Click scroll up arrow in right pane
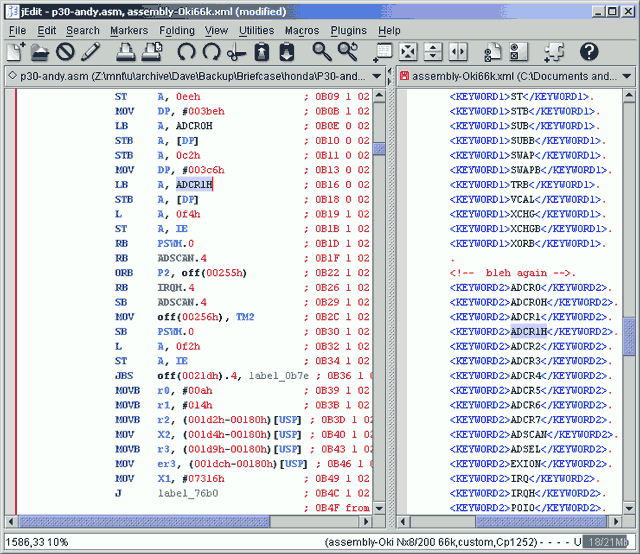 click(629, 96)
